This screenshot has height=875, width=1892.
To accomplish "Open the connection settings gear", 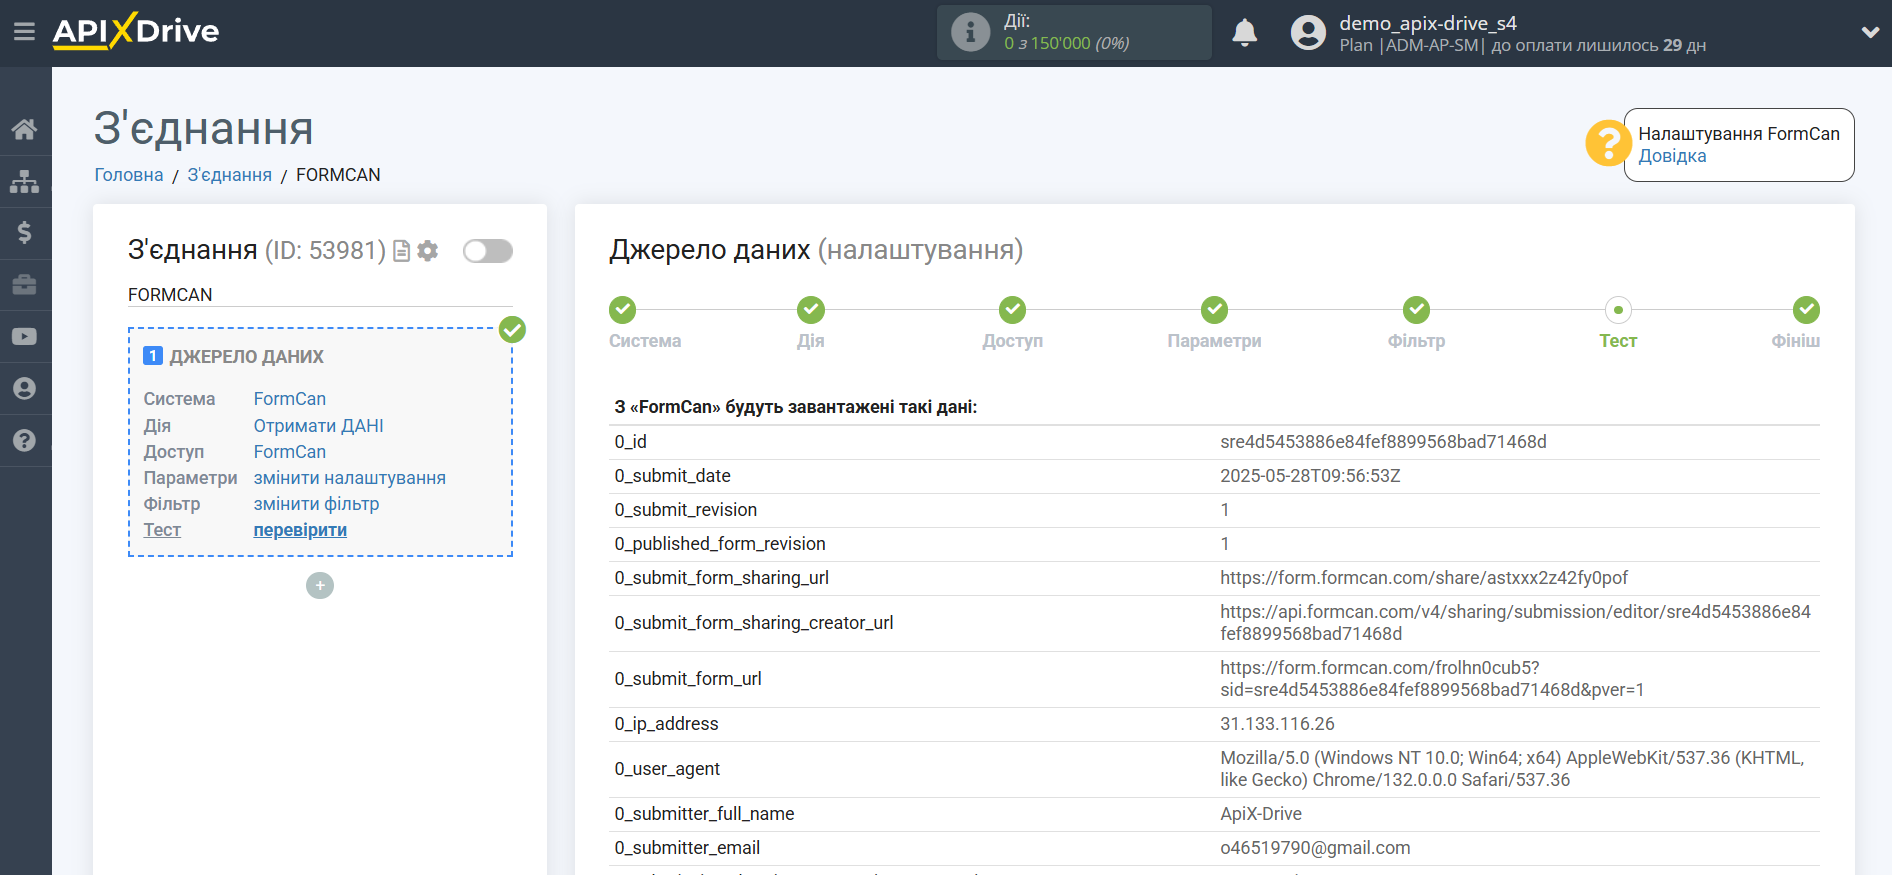I will coord(428,251).
